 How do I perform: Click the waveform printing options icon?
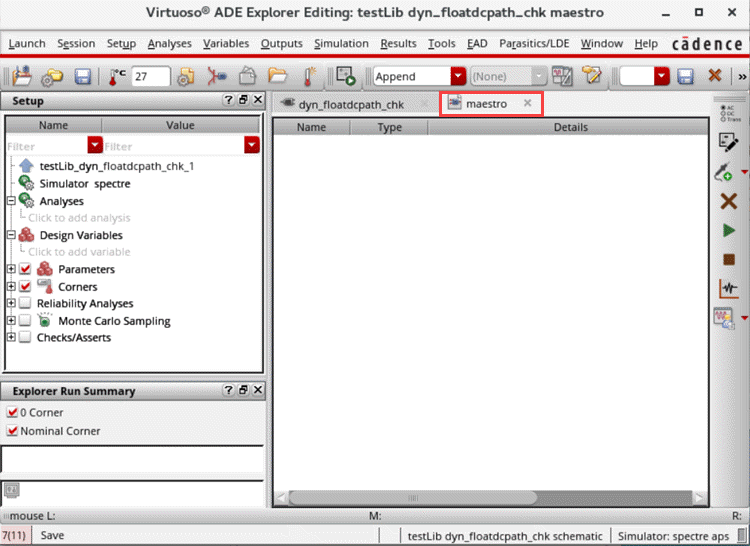pos(562,76)
